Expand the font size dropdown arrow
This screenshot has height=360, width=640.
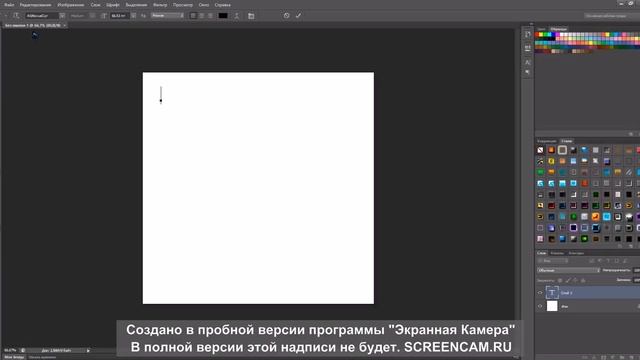coord(133,16)
